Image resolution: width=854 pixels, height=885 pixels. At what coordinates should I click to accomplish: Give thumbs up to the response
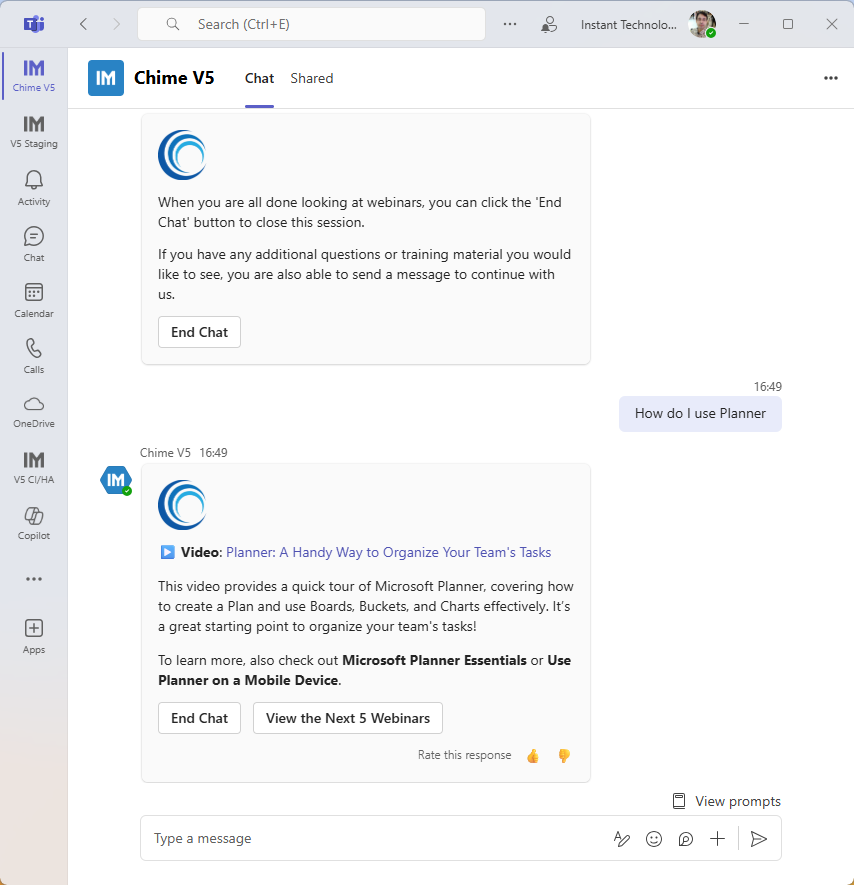(533, 756)
